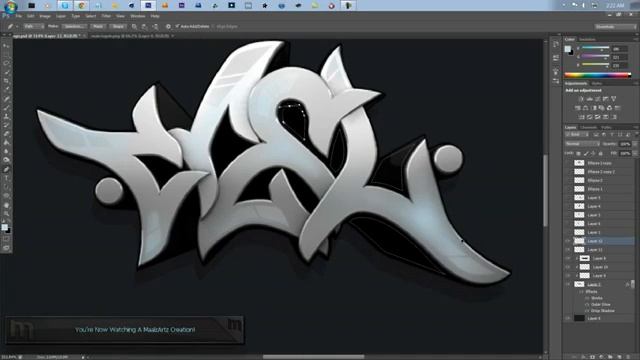This screenshot has width=640, height=360.
Task: Add an Invert adjustment
Action: point(581,117)
